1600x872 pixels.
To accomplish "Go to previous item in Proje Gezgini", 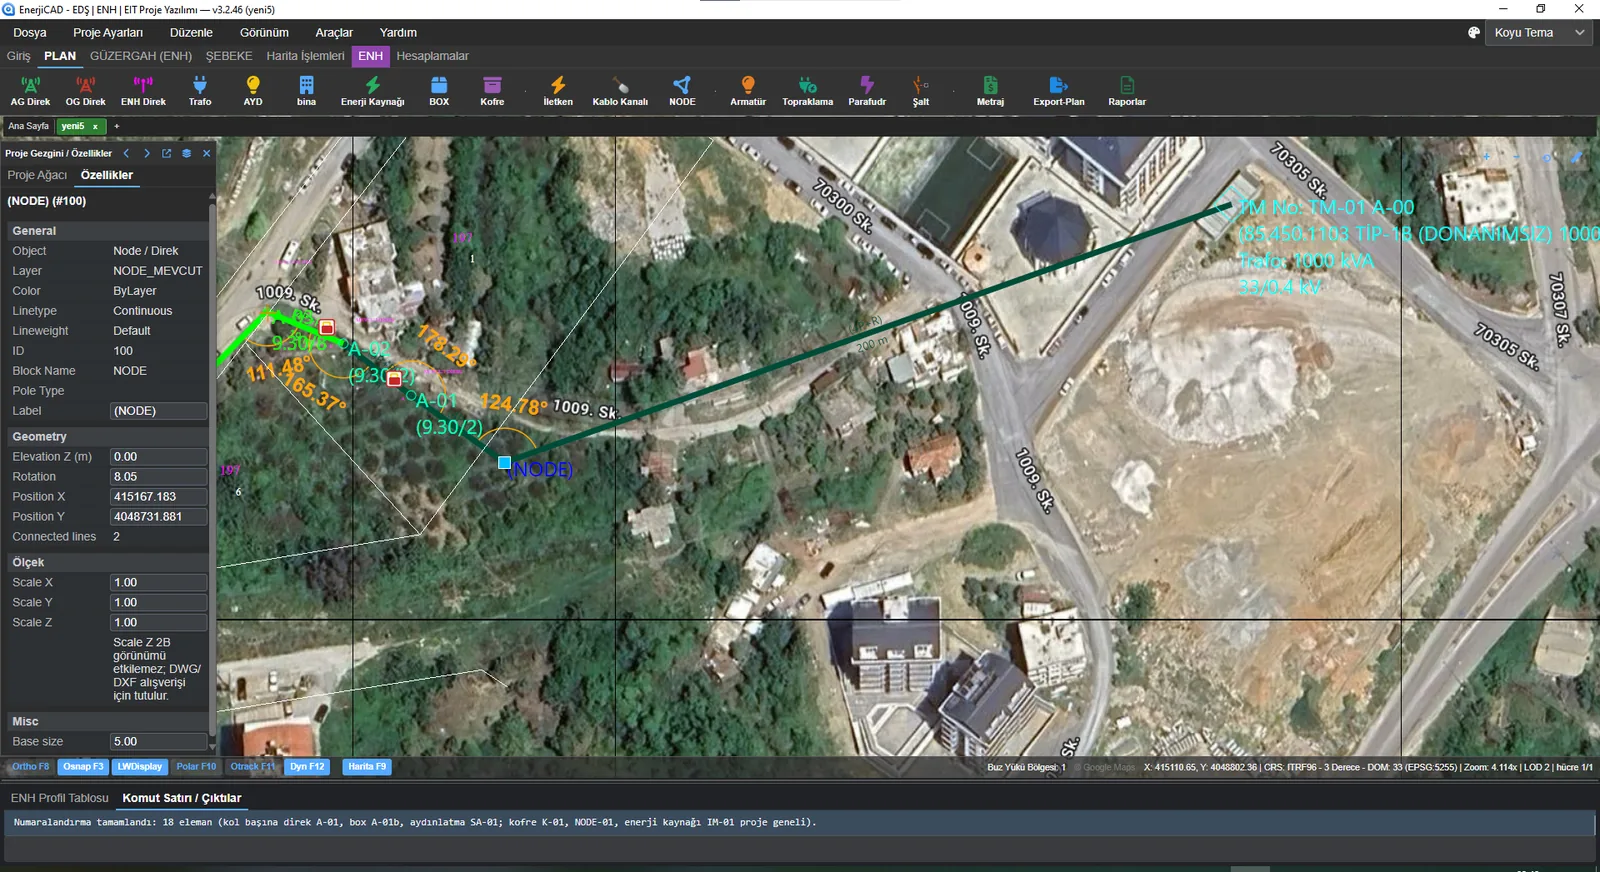I will (x=126, y=153).
